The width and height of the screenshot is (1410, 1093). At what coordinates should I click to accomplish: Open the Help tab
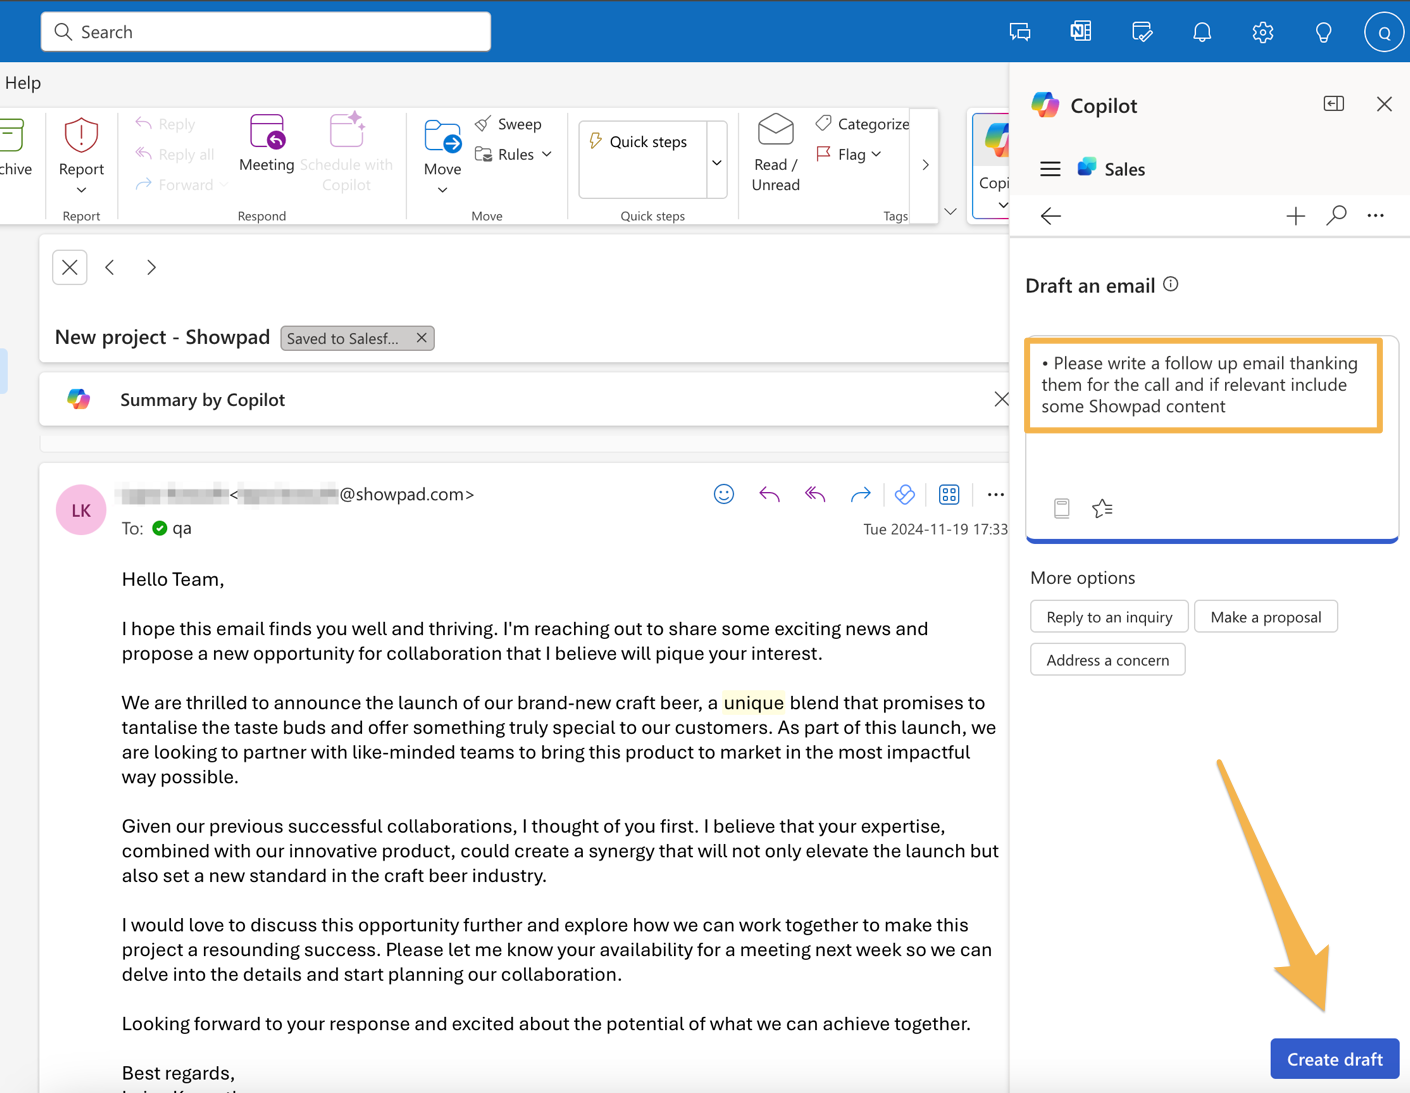pos(22,83)
